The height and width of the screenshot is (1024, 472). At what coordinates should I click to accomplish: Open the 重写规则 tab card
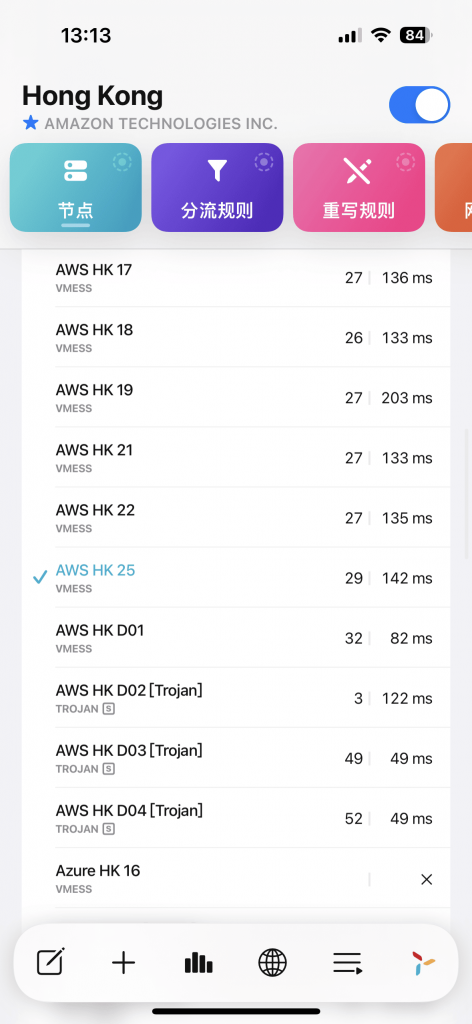pos(359,187)
